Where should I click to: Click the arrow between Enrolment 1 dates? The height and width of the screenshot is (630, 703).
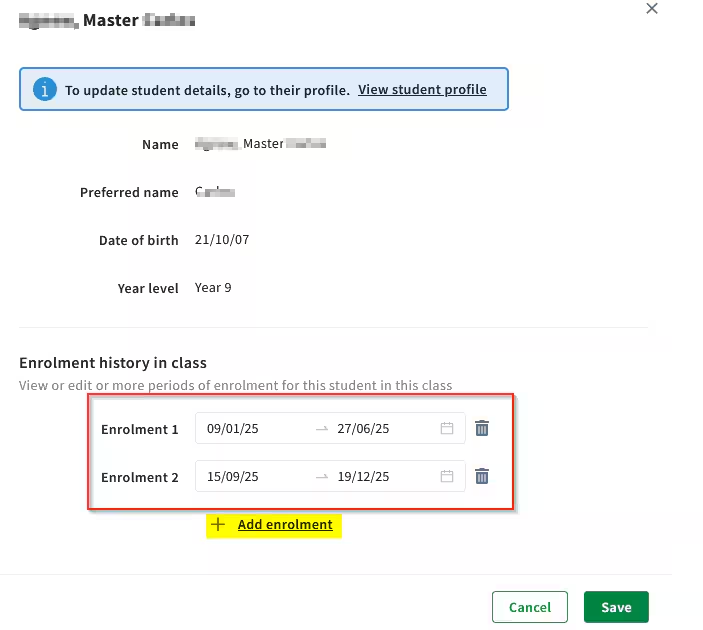coord(322,429)
